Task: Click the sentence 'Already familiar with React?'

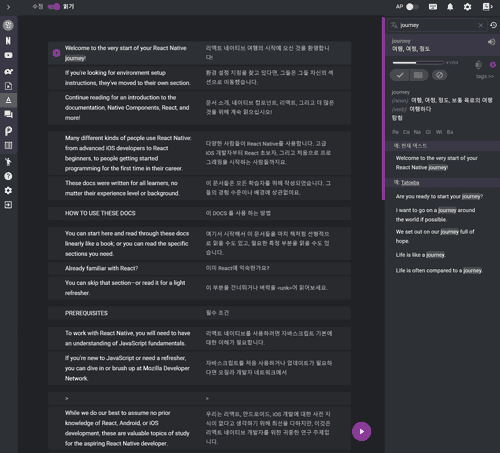Action: tap(101, 268)
